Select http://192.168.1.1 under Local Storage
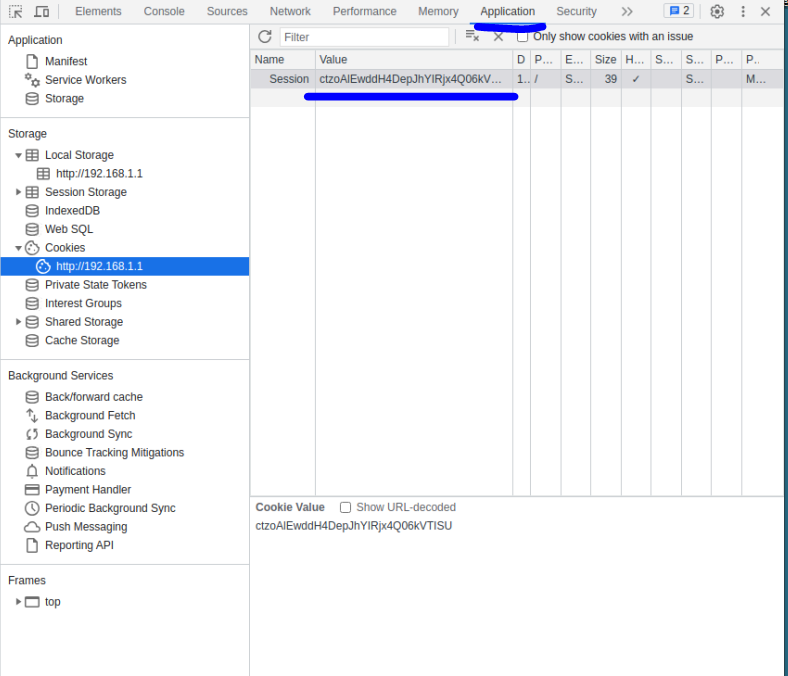 (99, 174)
